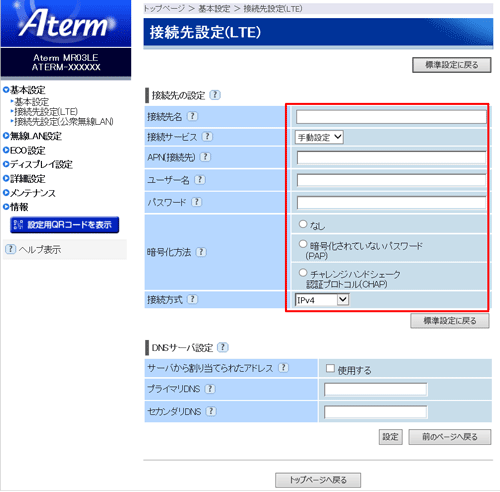The width and height of the screenshot is (500, 492).
Task: Click the トップページへ戻る button
Action: click(318, 480)
